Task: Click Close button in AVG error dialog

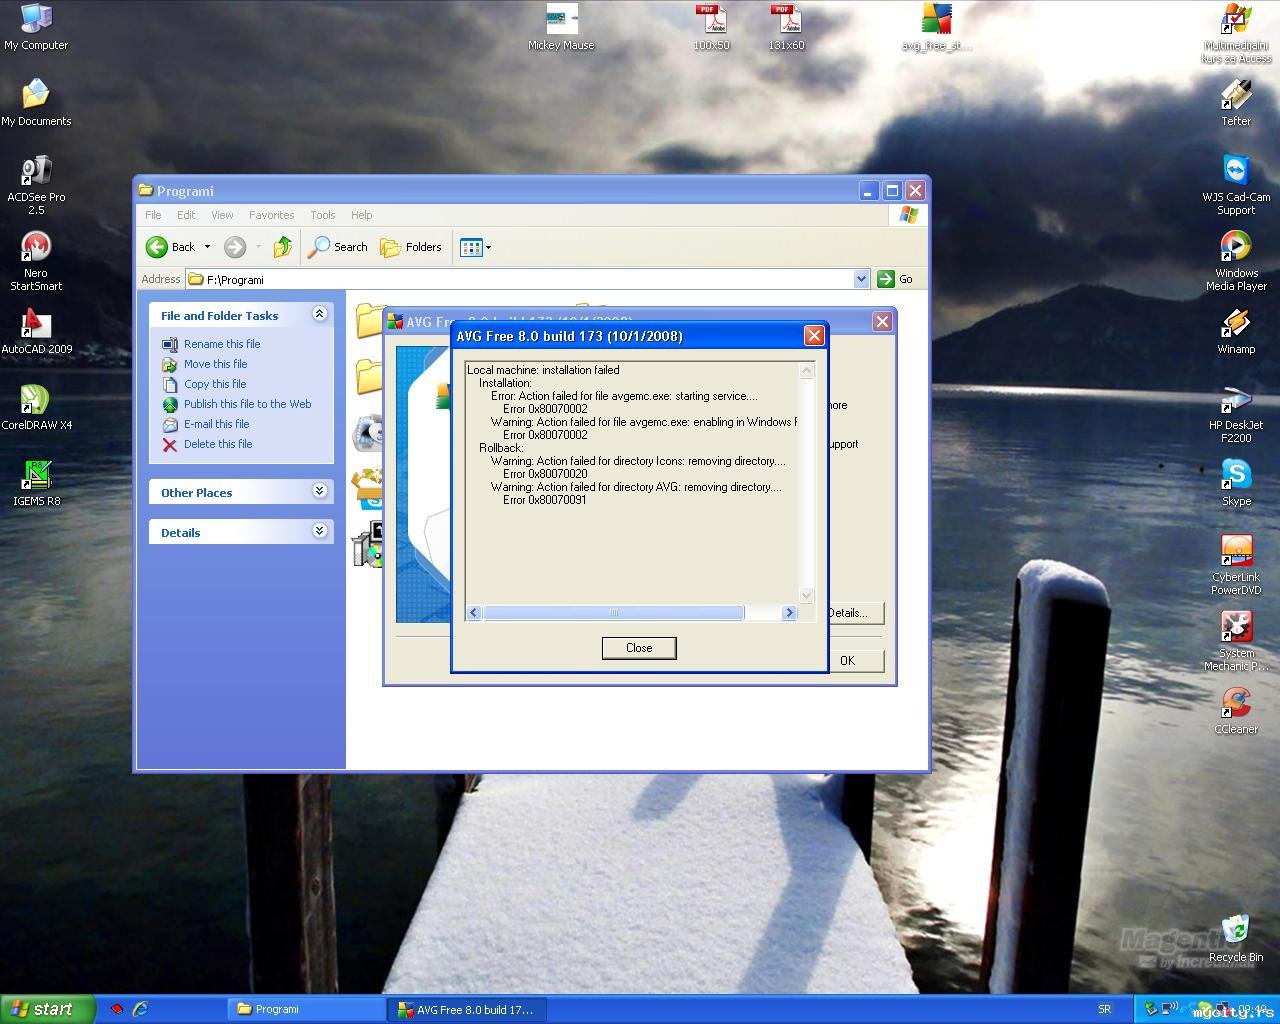Action: [x=639, y=648]
